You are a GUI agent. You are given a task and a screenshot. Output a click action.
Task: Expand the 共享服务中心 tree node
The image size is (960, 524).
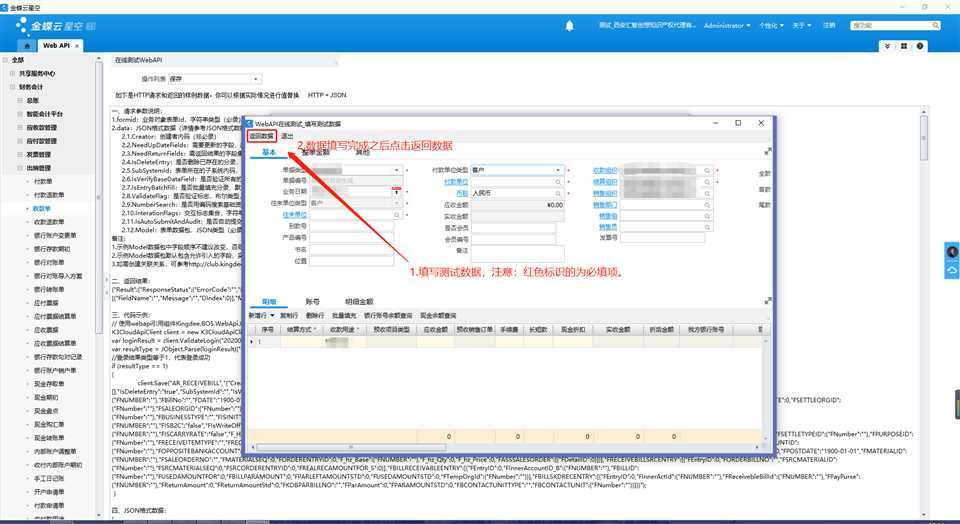pyautogui.click(x=12, y=73)
